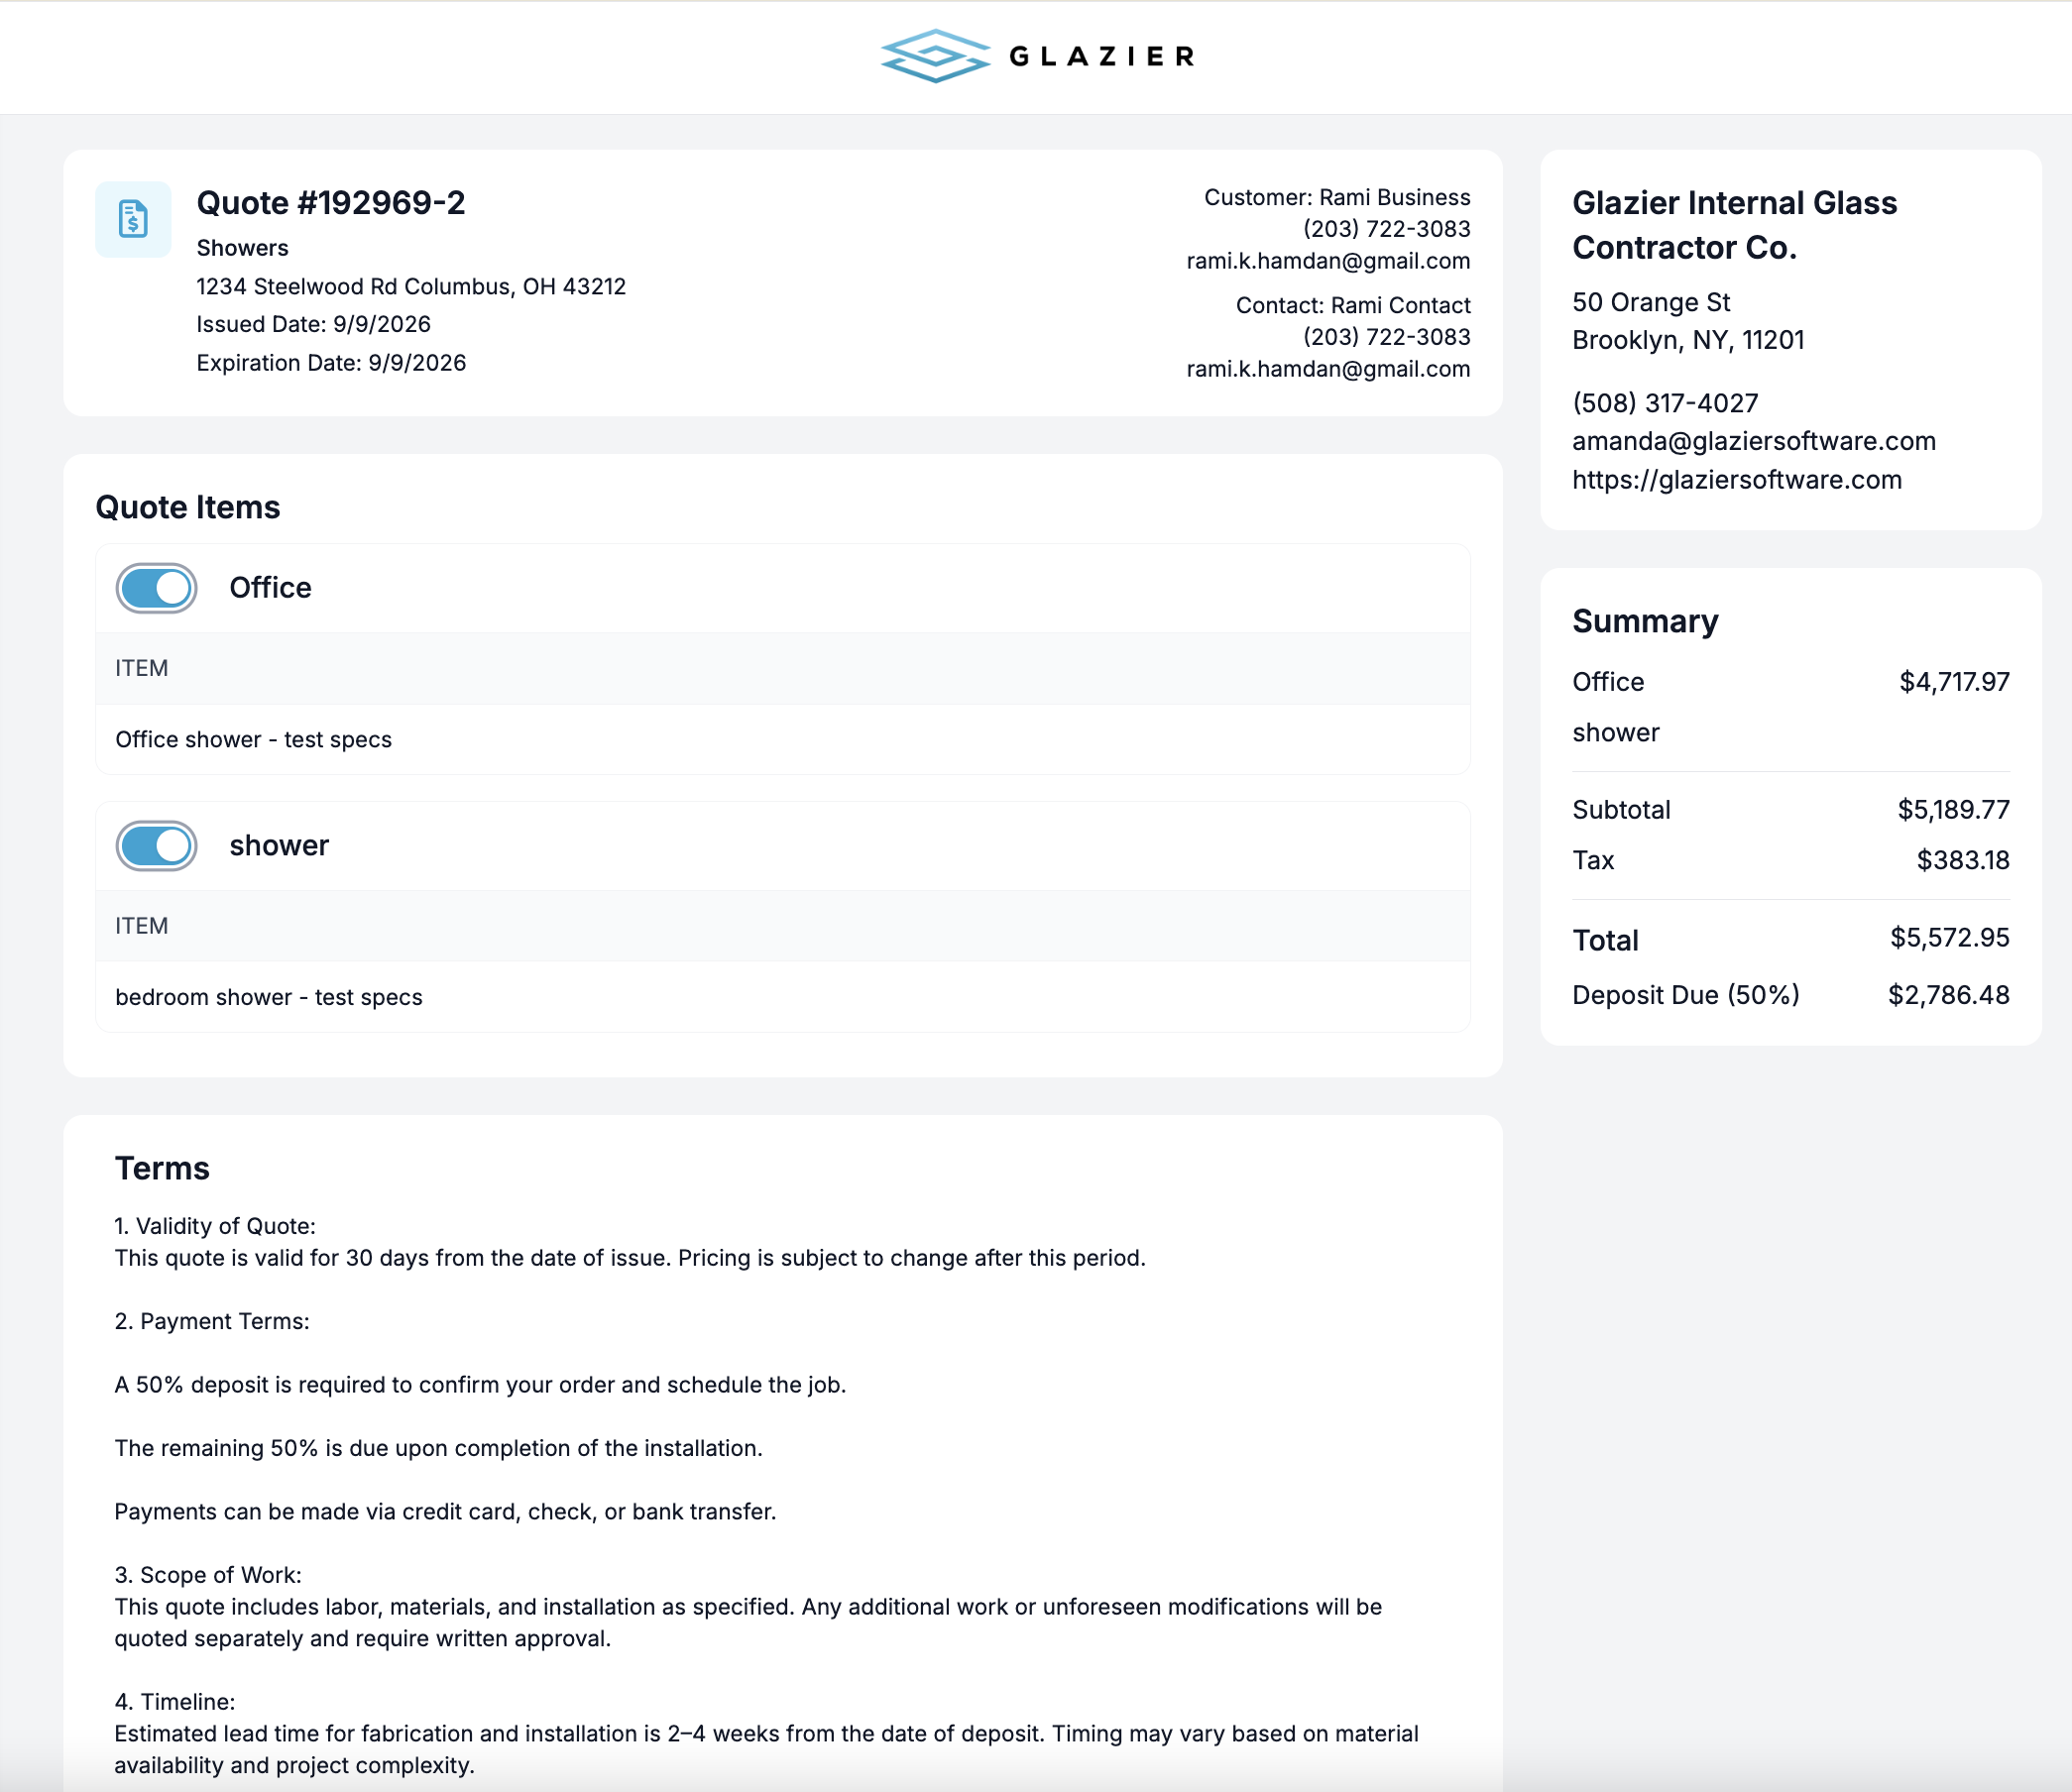The height and width of the screenshot is (1792, 2072).
Task: Click company phone (508) 317-4027
Action: [1665, 403]
